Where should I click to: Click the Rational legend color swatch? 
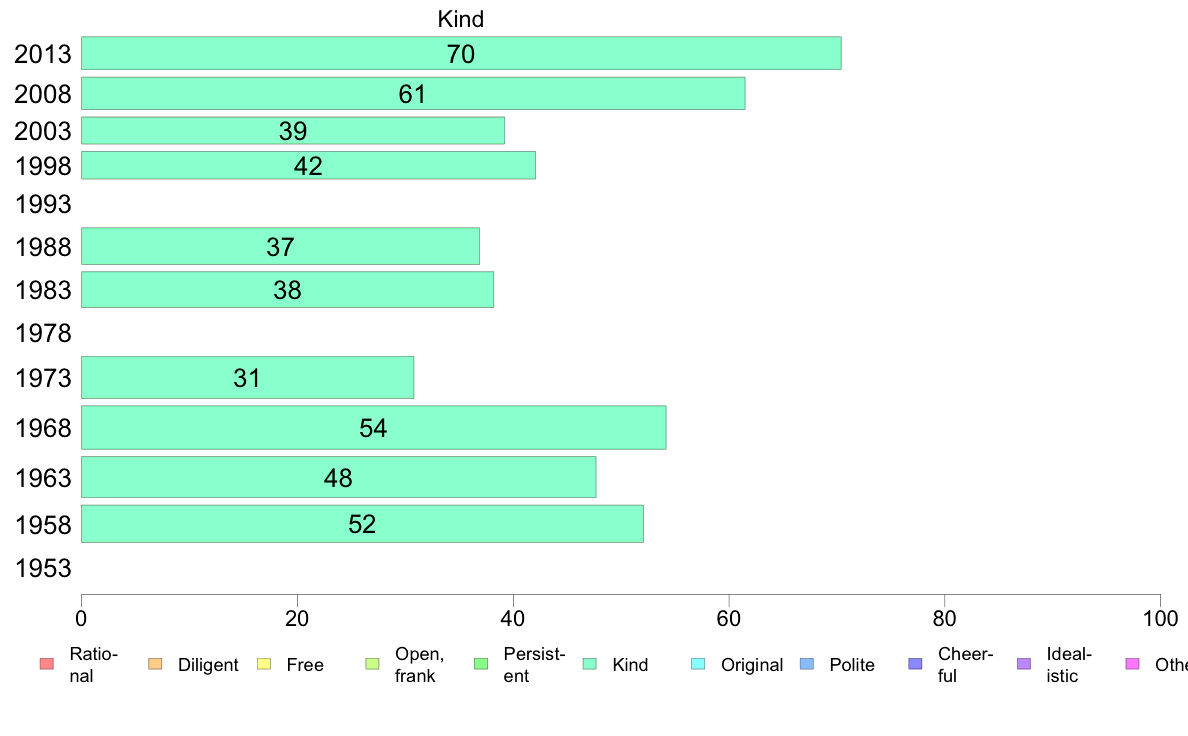coord(47,664)
